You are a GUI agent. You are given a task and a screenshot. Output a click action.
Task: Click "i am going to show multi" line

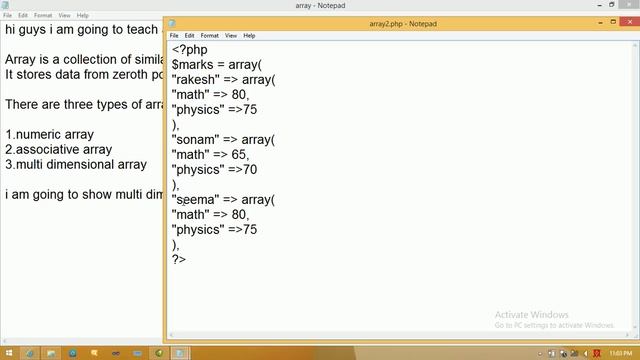pos(83,194)
